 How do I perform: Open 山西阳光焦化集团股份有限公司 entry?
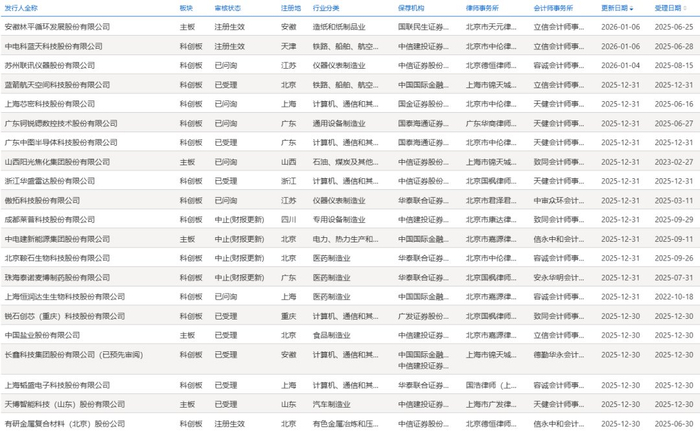57,162
